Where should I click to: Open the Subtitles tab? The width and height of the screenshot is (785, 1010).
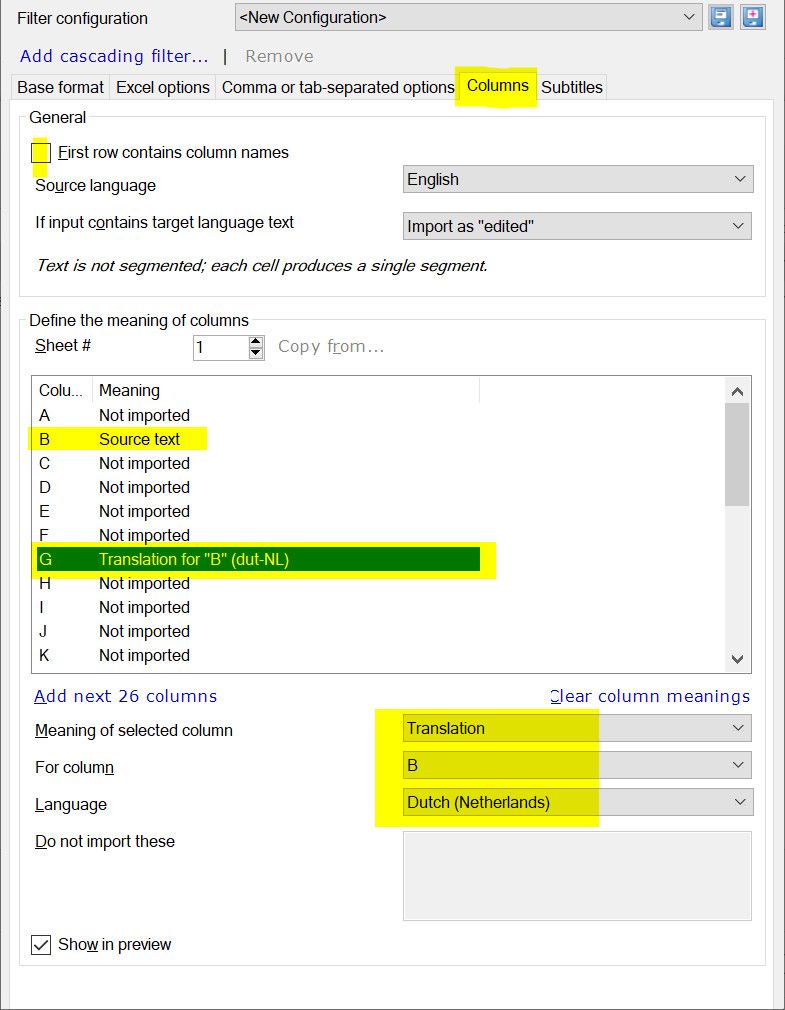coord(571,88)
